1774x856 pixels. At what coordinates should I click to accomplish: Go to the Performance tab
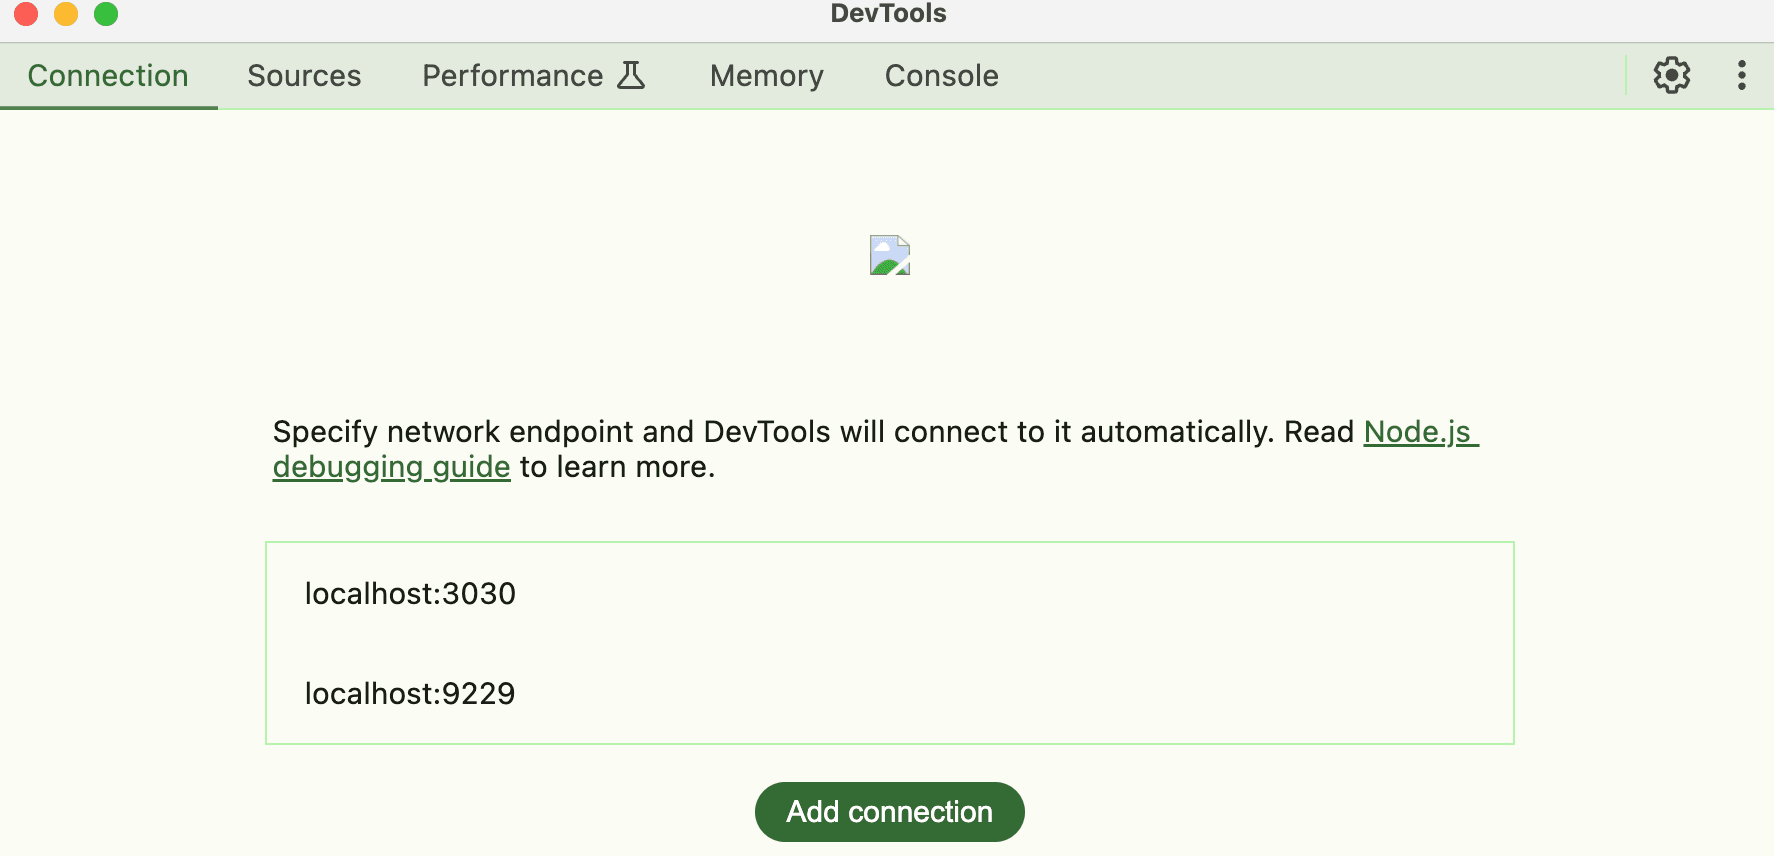[x=512, y=76]
